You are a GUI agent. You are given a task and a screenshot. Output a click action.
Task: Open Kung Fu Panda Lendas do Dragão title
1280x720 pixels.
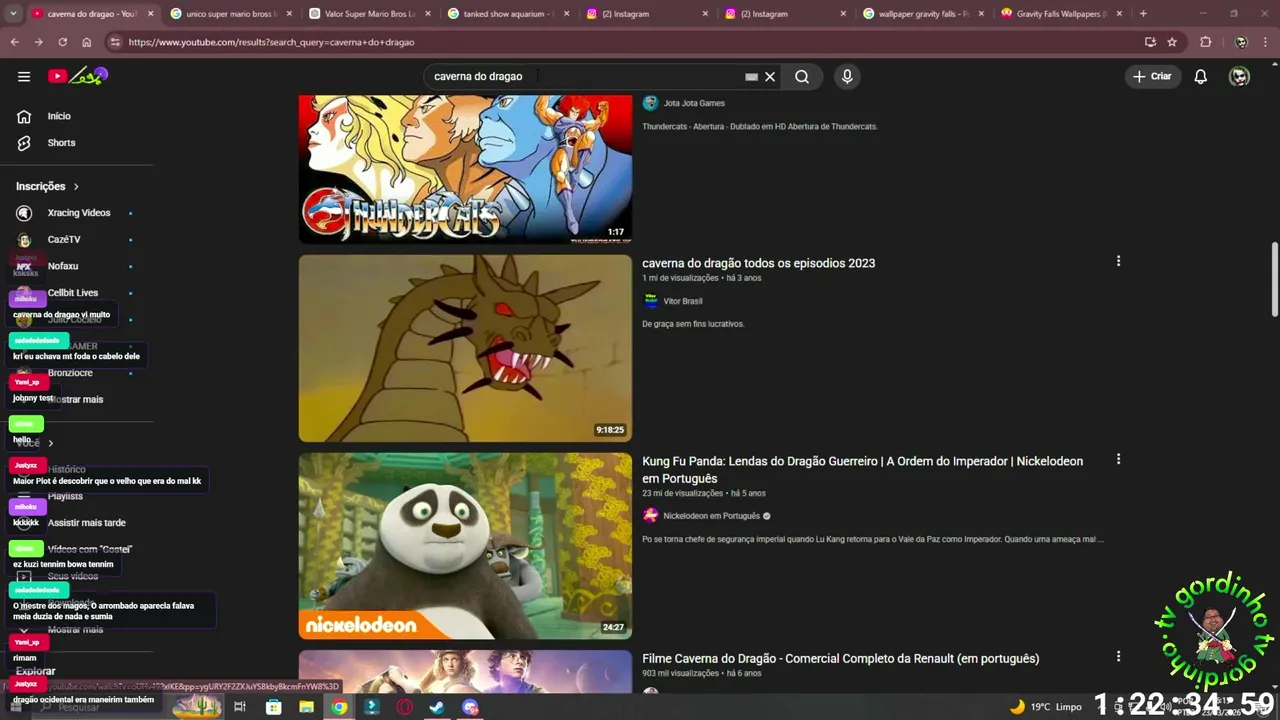[862, 470]
